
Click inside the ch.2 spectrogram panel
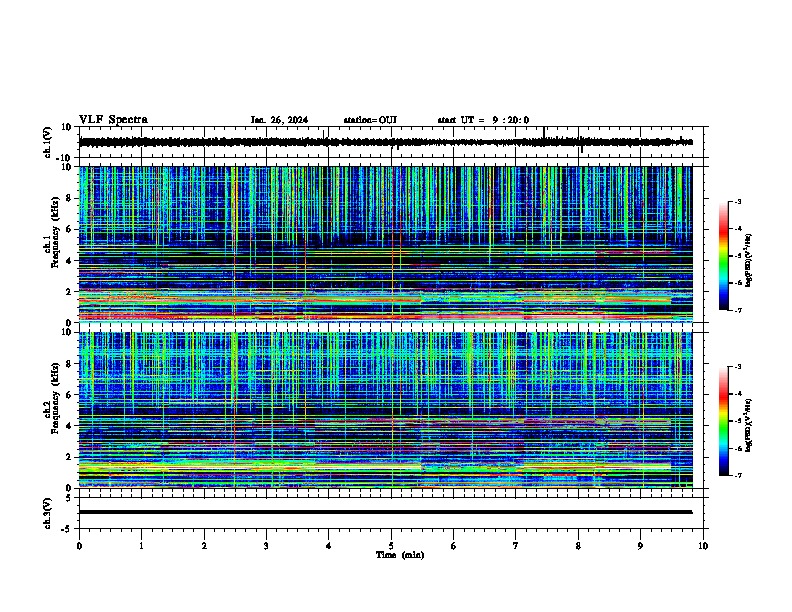[385, 410]
